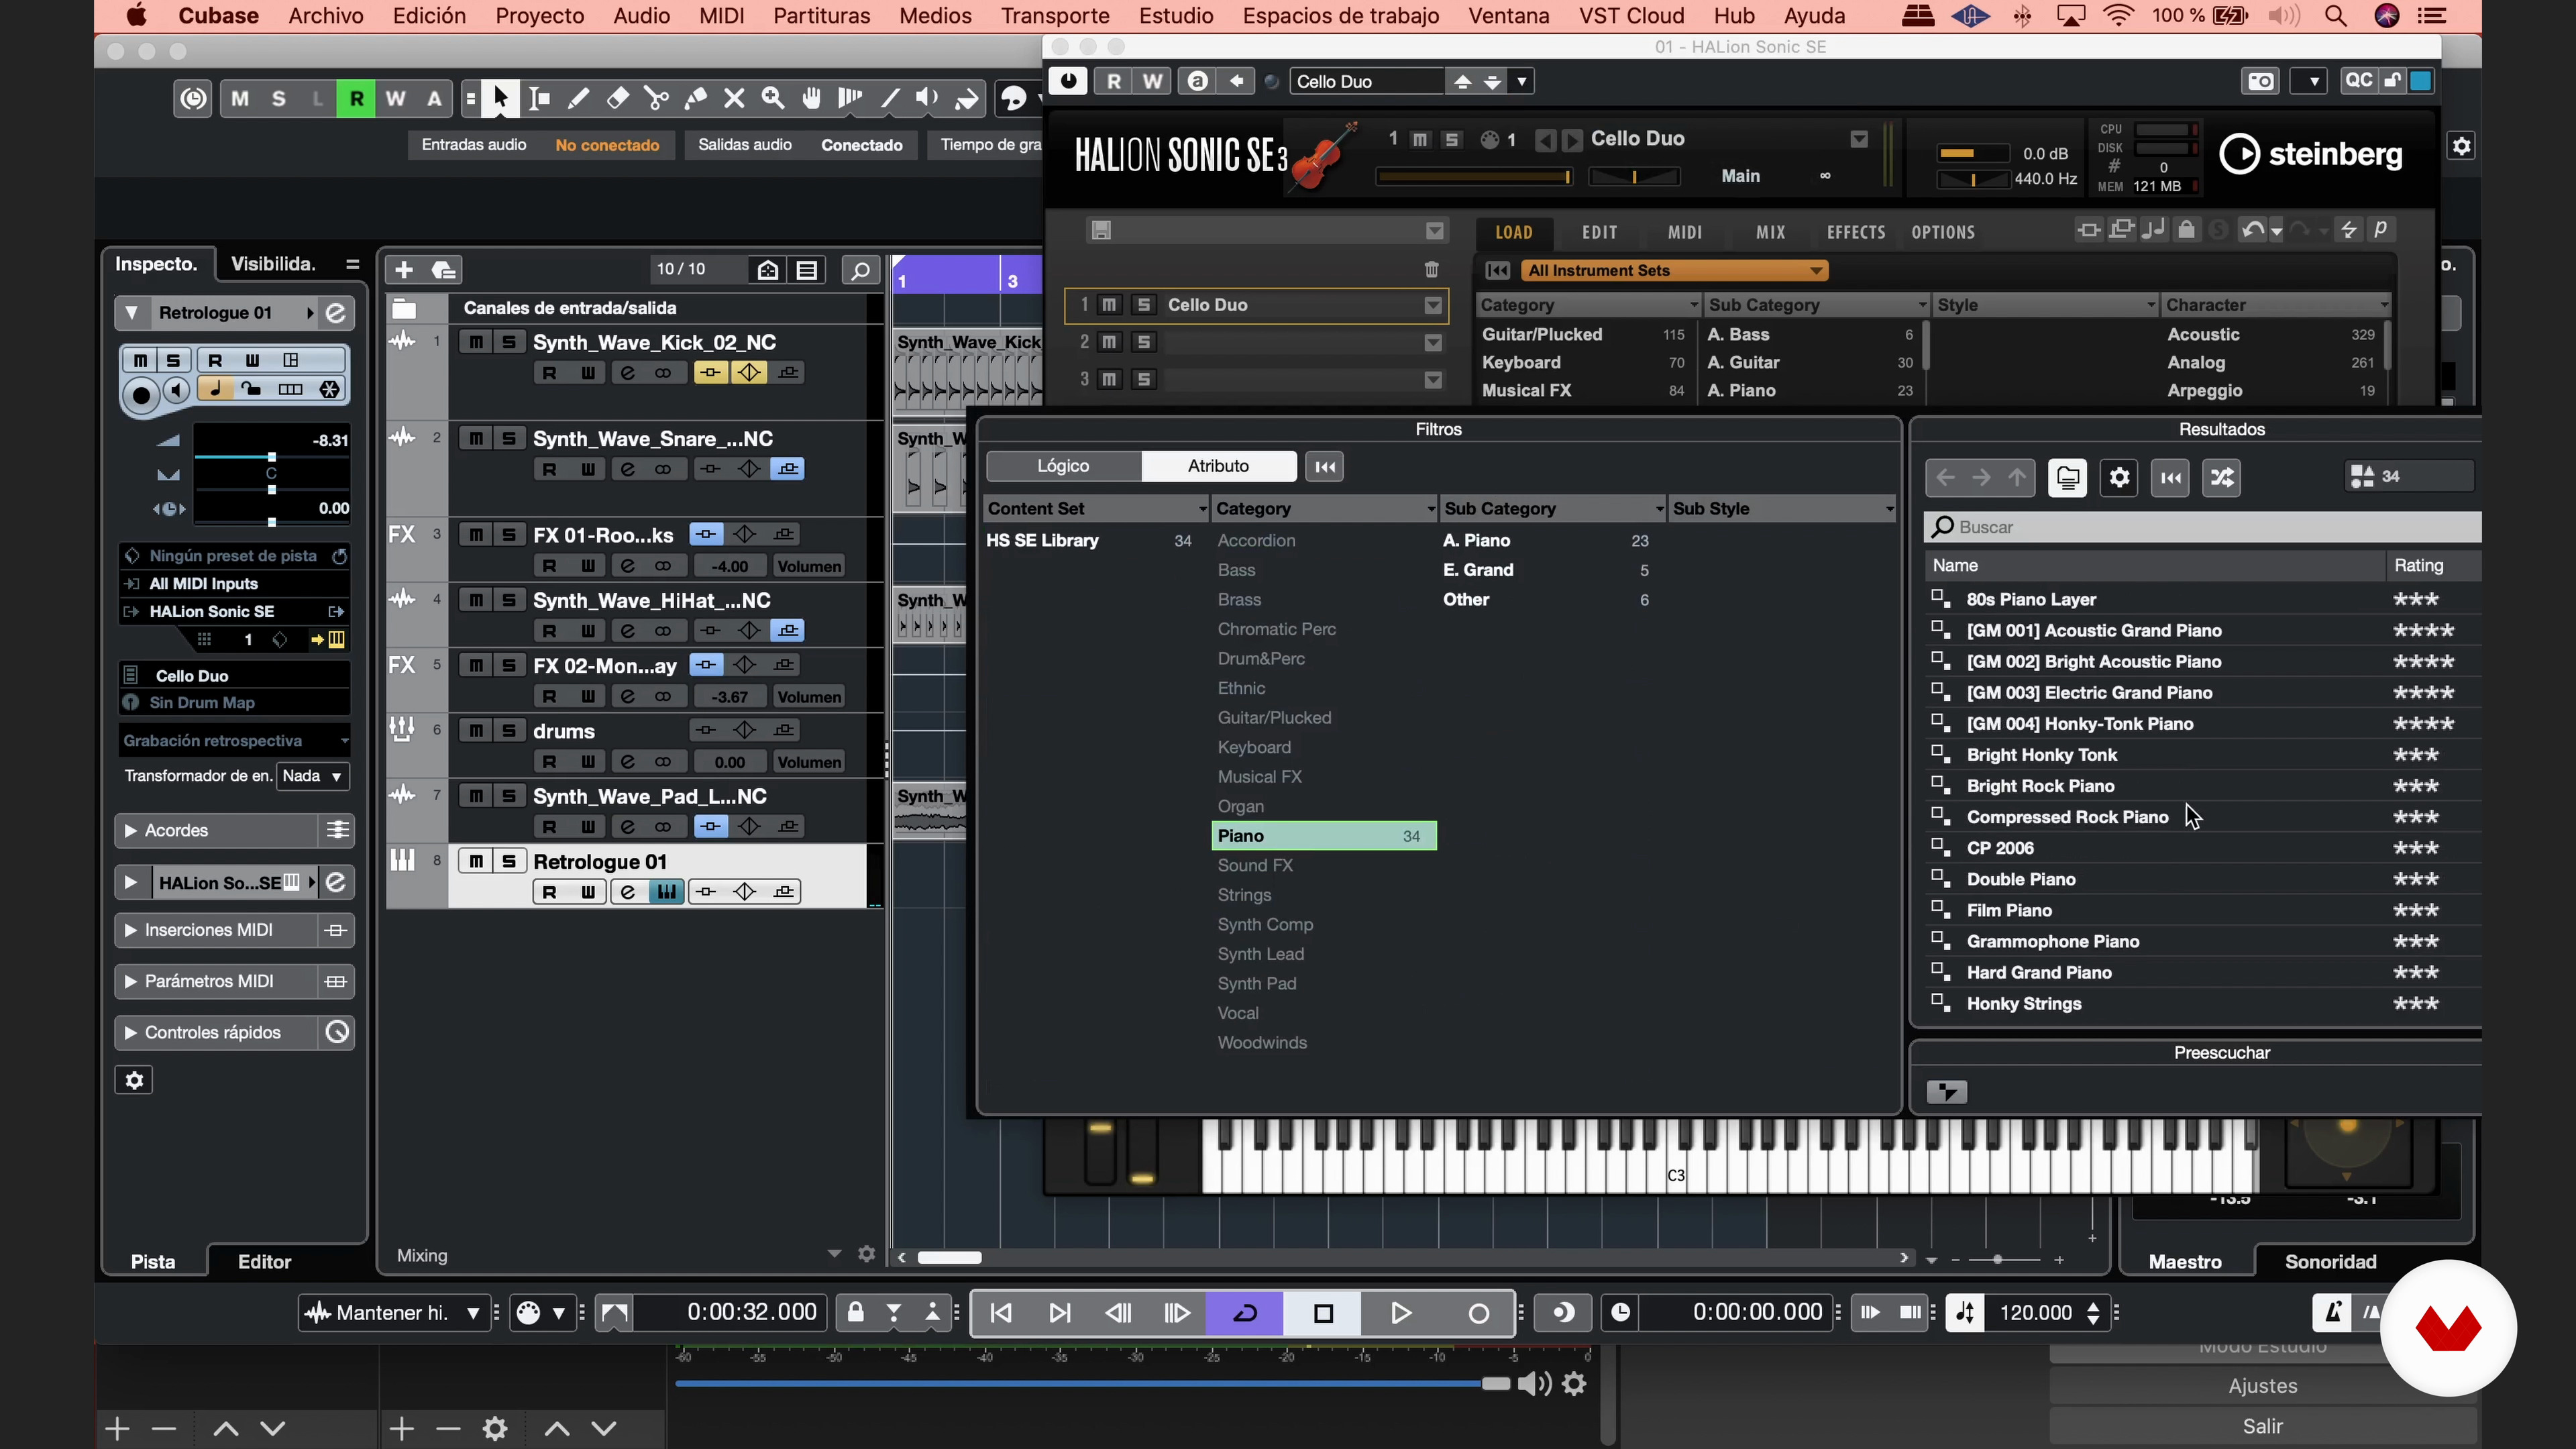The image size is (2576, 1449).
Task: Open Results settings gear icon
Action: tap(2119, 477)
